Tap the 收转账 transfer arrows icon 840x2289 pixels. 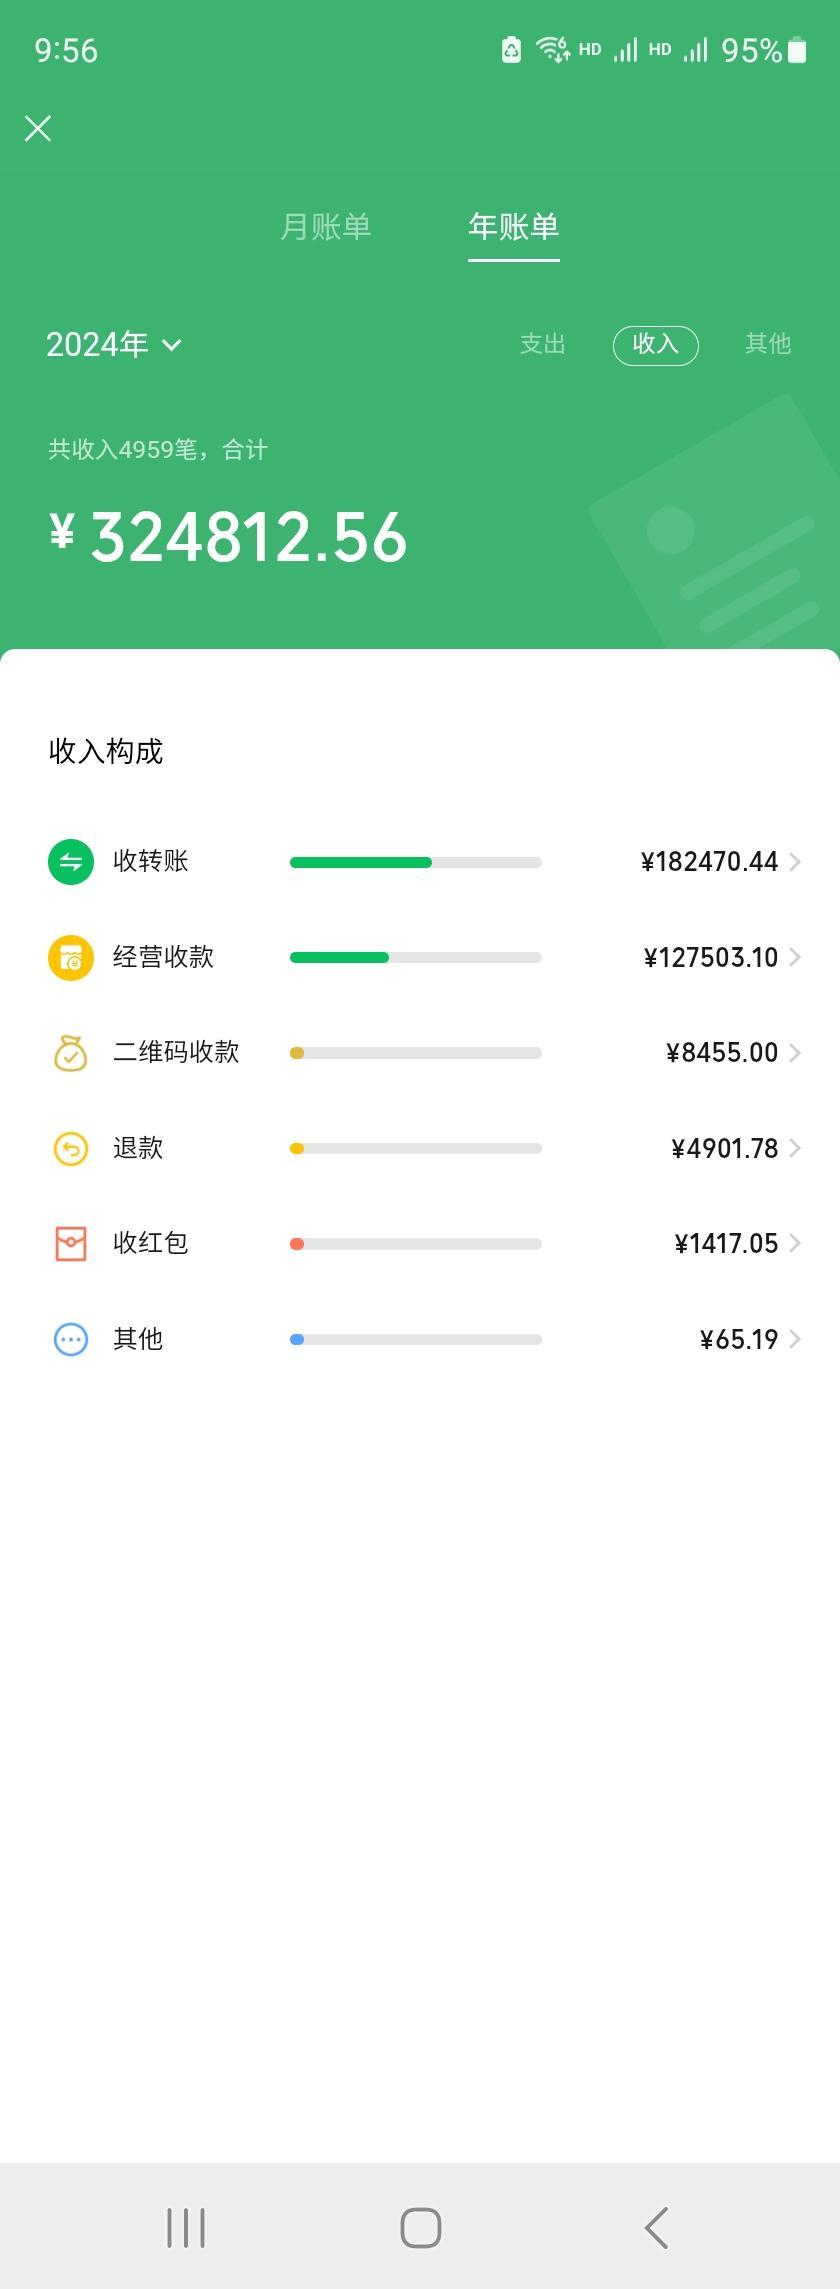(x=71, y=862)
